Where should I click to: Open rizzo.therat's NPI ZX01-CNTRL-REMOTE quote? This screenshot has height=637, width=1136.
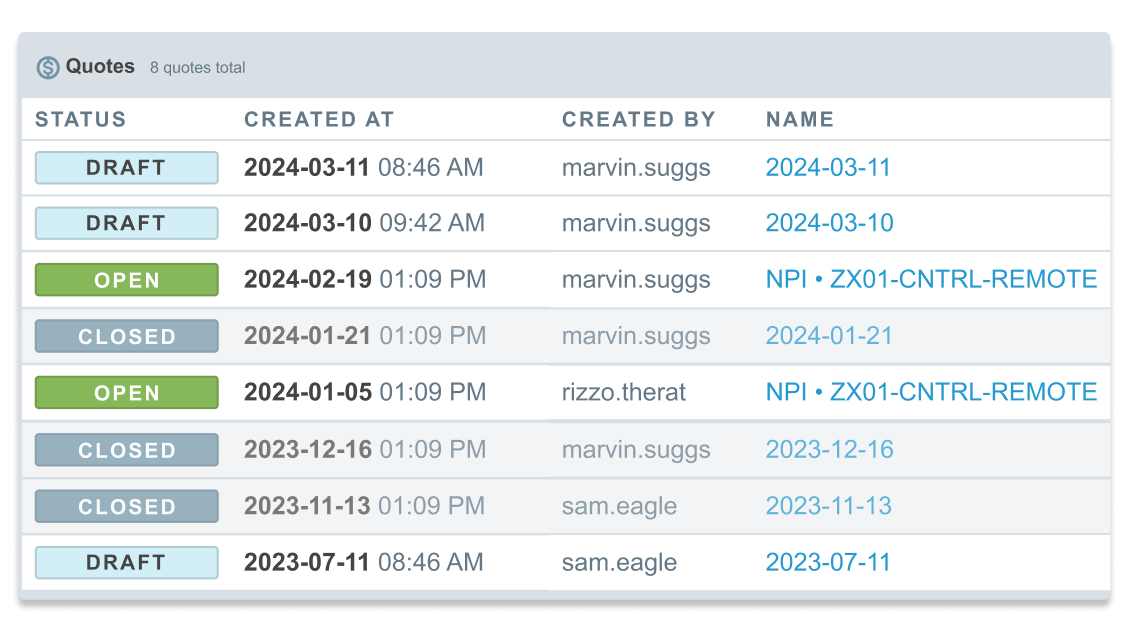(x=931, y=392)
